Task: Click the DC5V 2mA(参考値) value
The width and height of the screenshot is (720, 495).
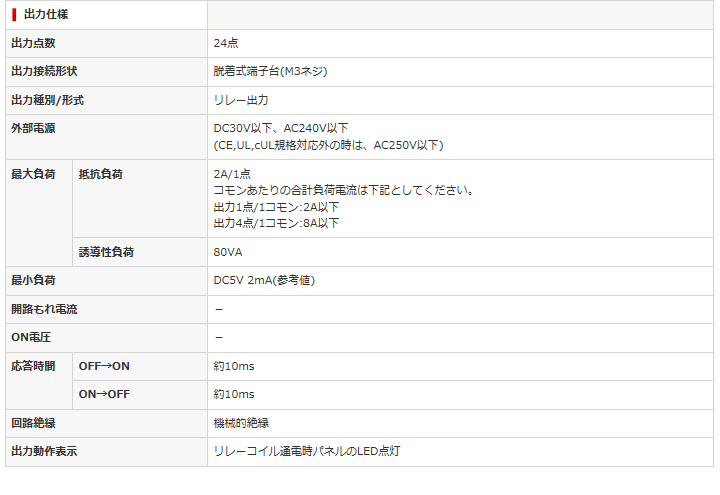Action: [264, 280]
